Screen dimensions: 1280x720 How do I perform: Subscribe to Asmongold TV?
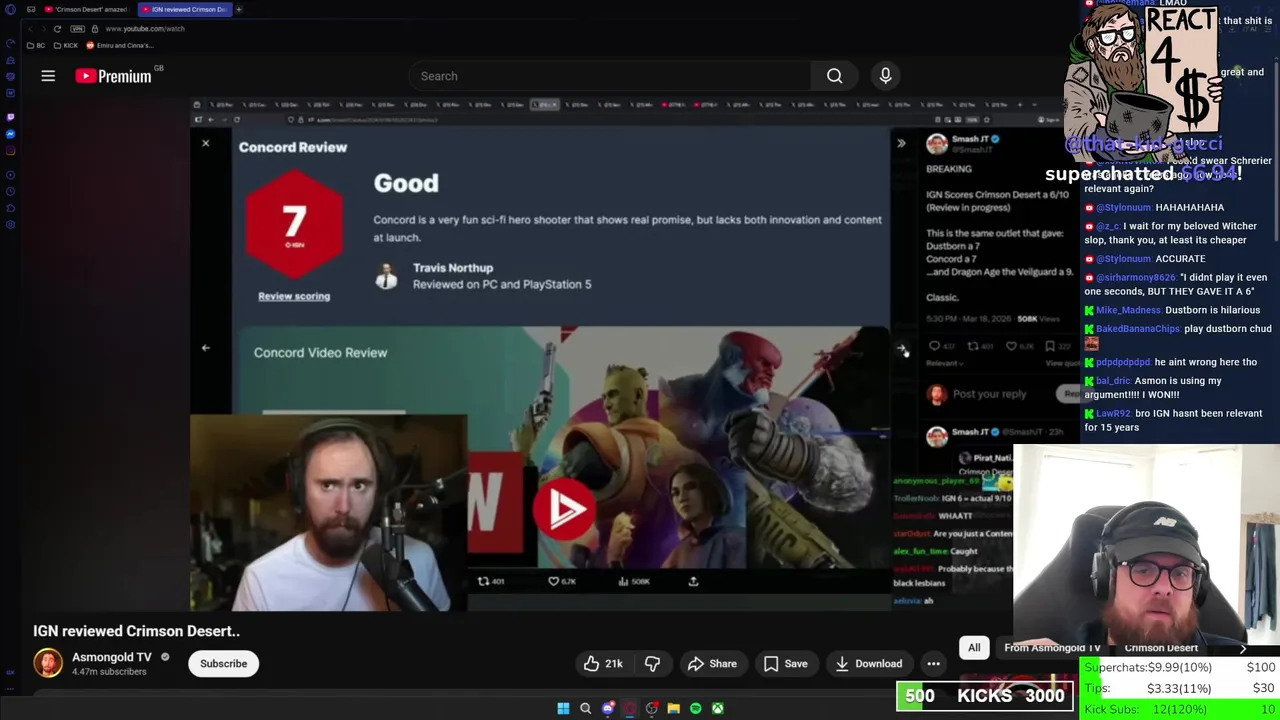(223, 664)
